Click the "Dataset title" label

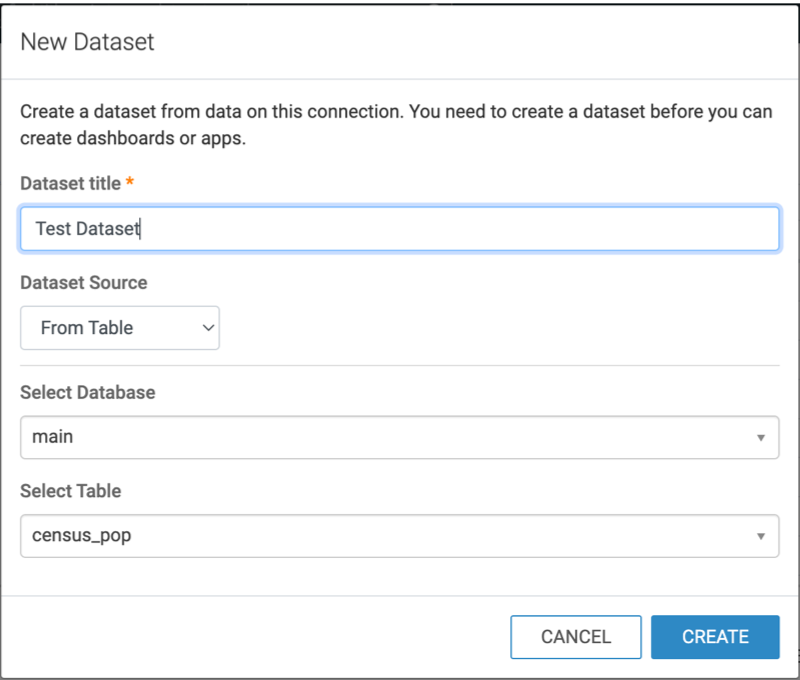[70, 184]
